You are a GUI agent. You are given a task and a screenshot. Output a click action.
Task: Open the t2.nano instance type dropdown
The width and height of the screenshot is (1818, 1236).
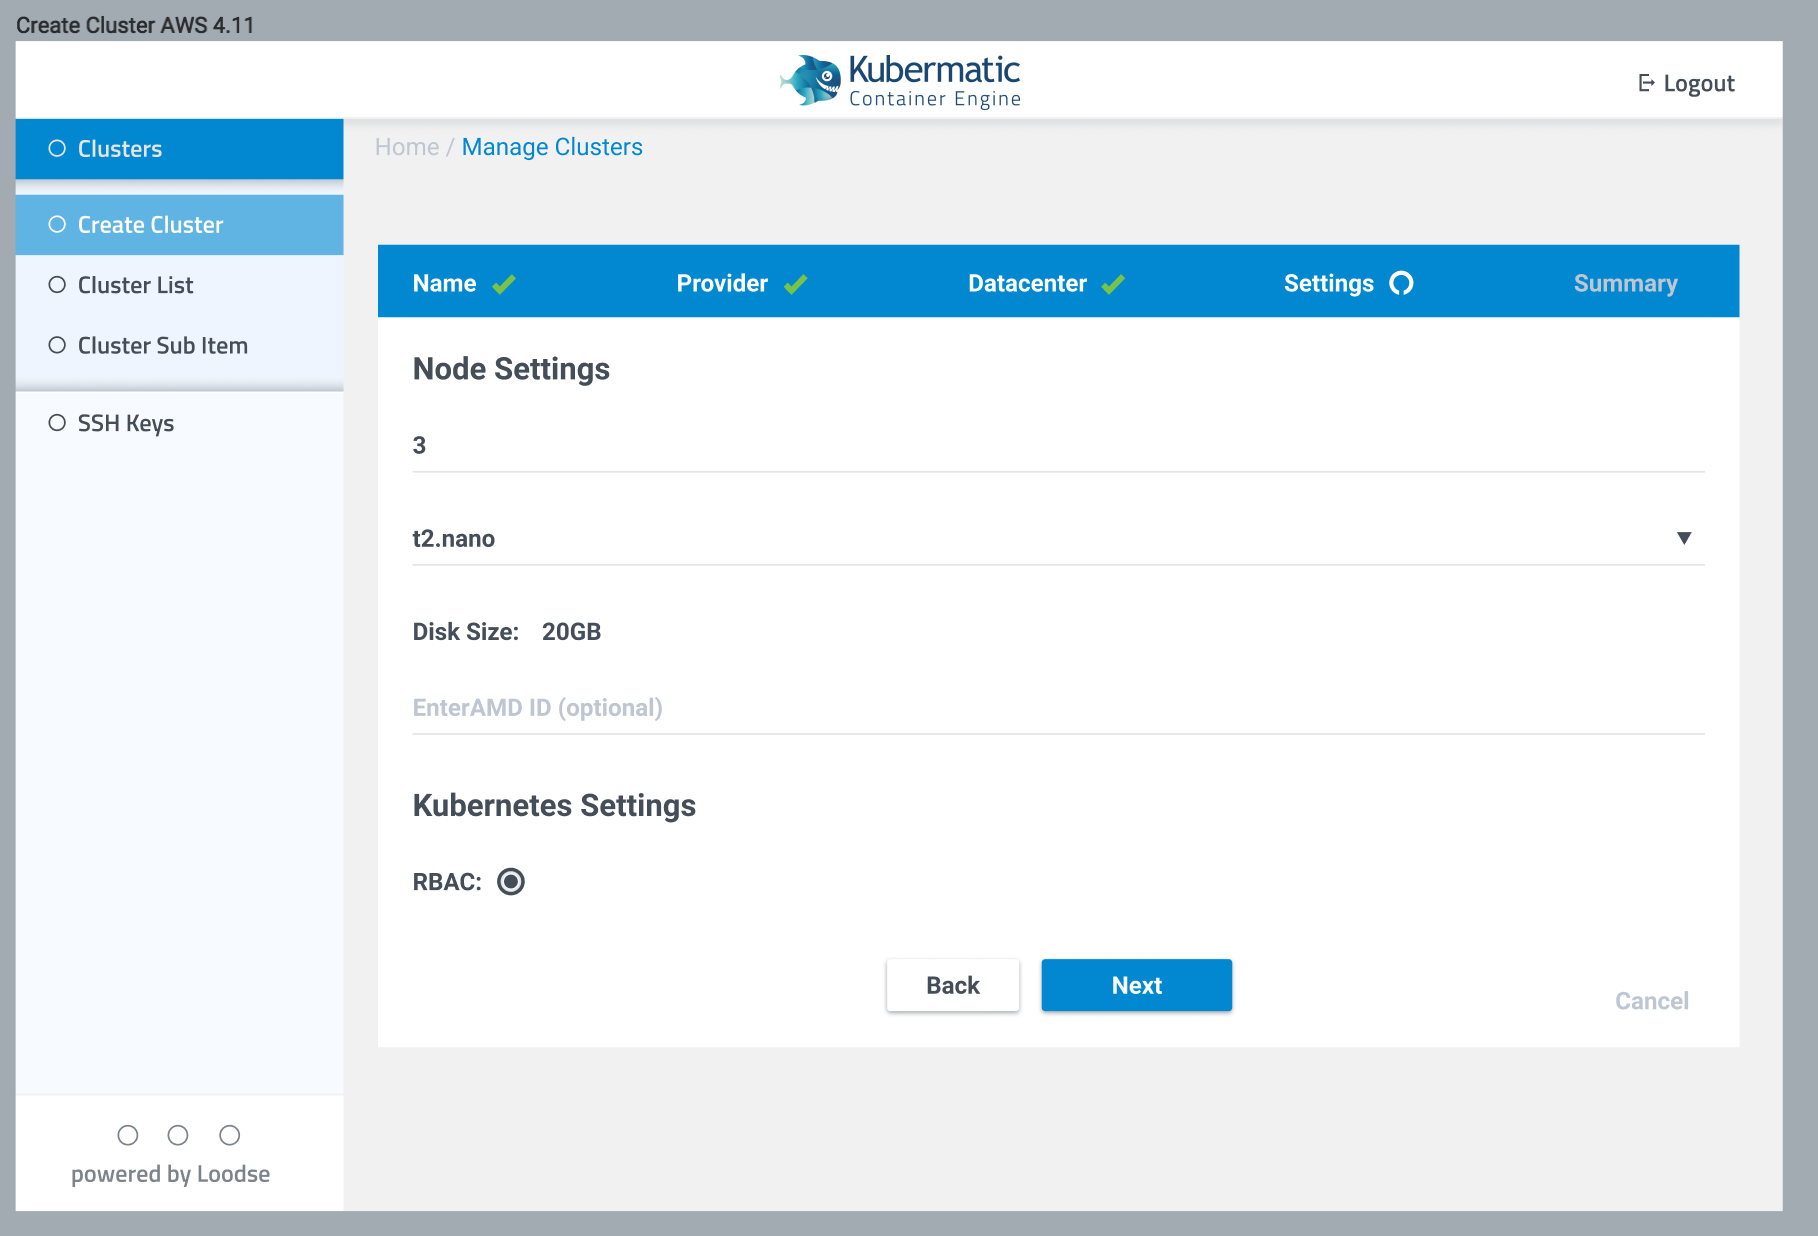1684,538
